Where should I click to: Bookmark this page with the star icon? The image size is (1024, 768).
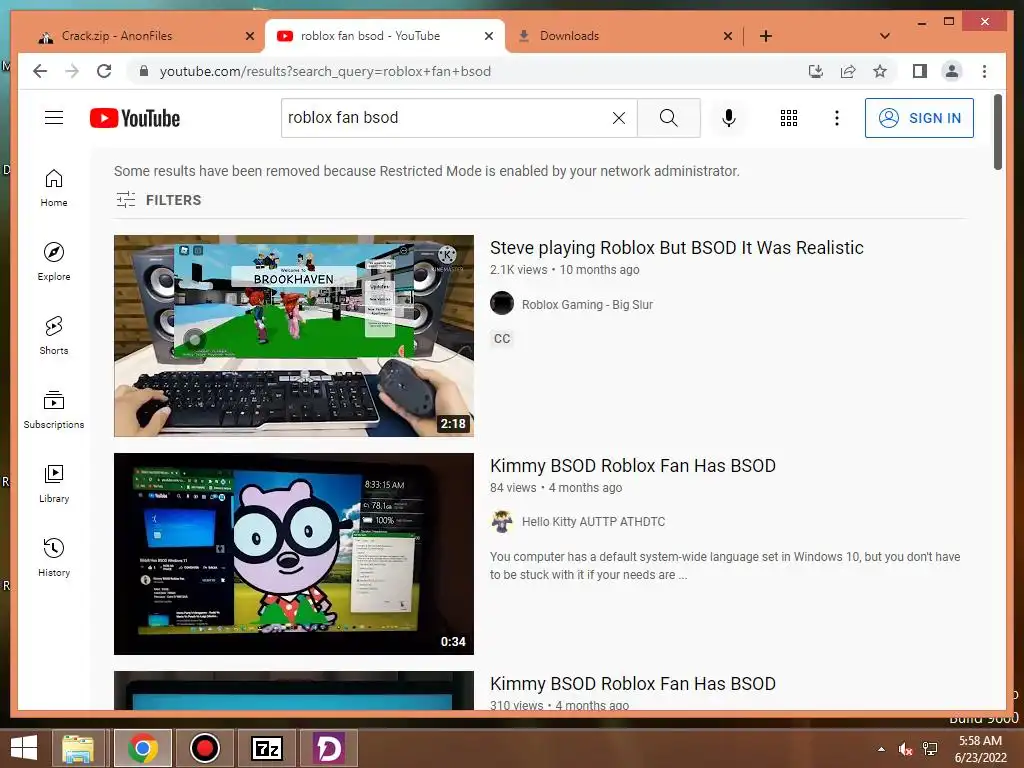tap(880, 71)
